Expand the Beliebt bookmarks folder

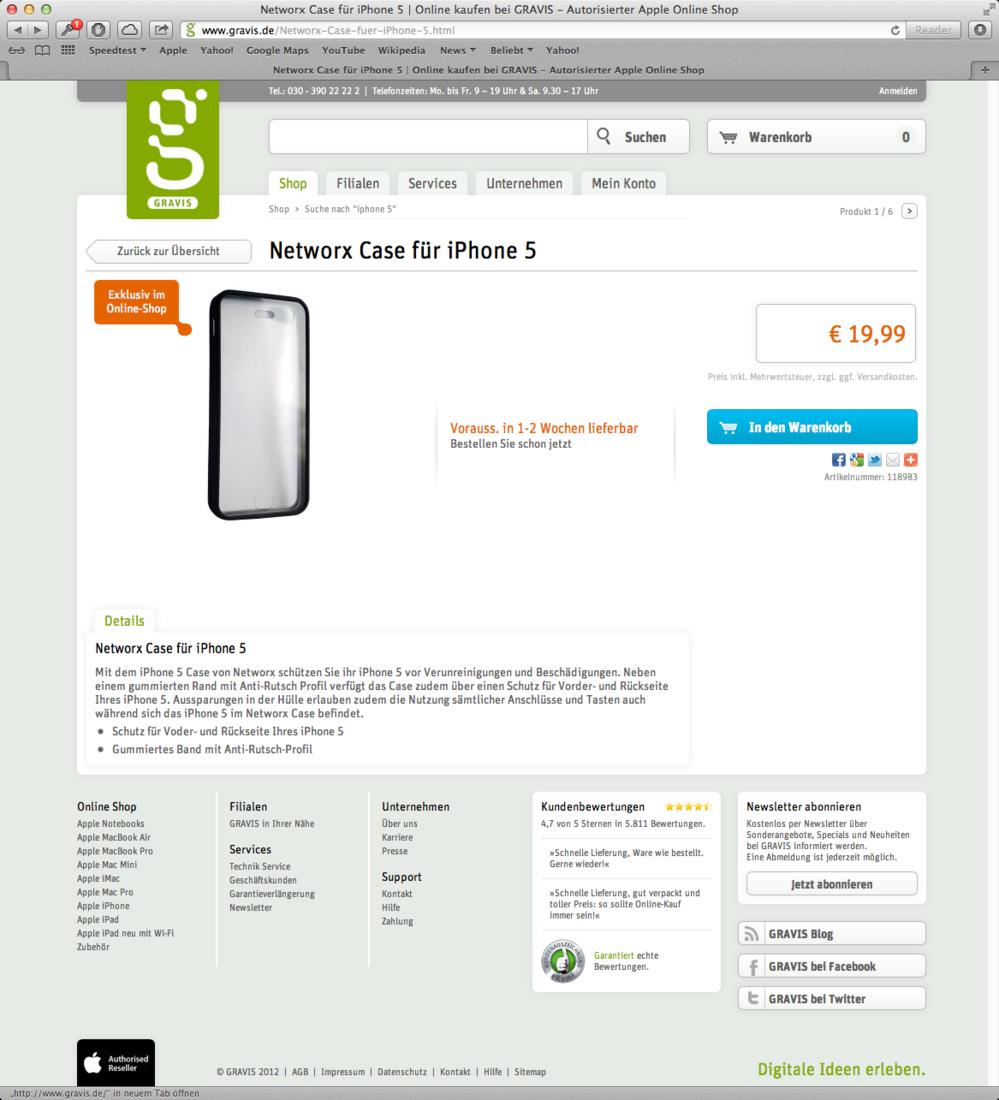[511, 50]
